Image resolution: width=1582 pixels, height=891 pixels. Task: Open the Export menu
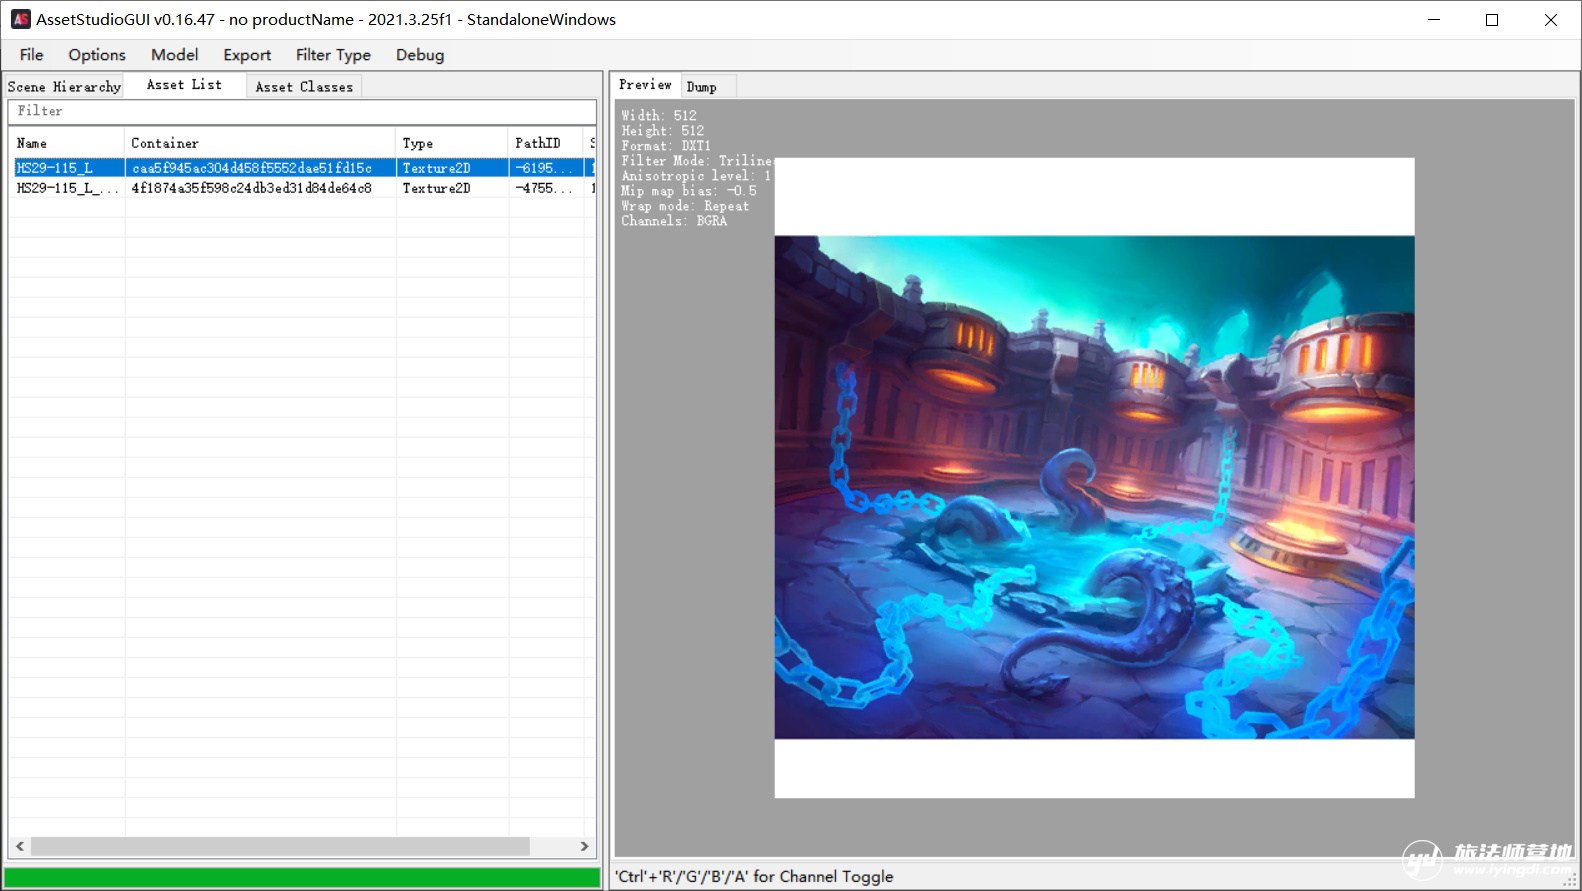point(247,55)
